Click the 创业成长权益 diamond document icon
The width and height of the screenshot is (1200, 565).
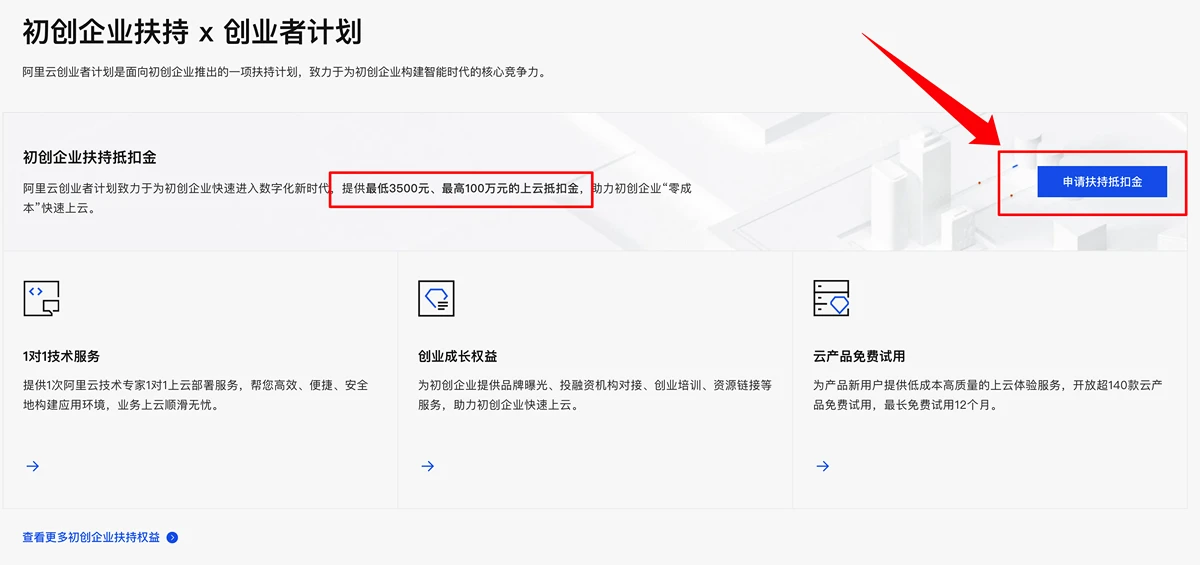coord(436,298)
